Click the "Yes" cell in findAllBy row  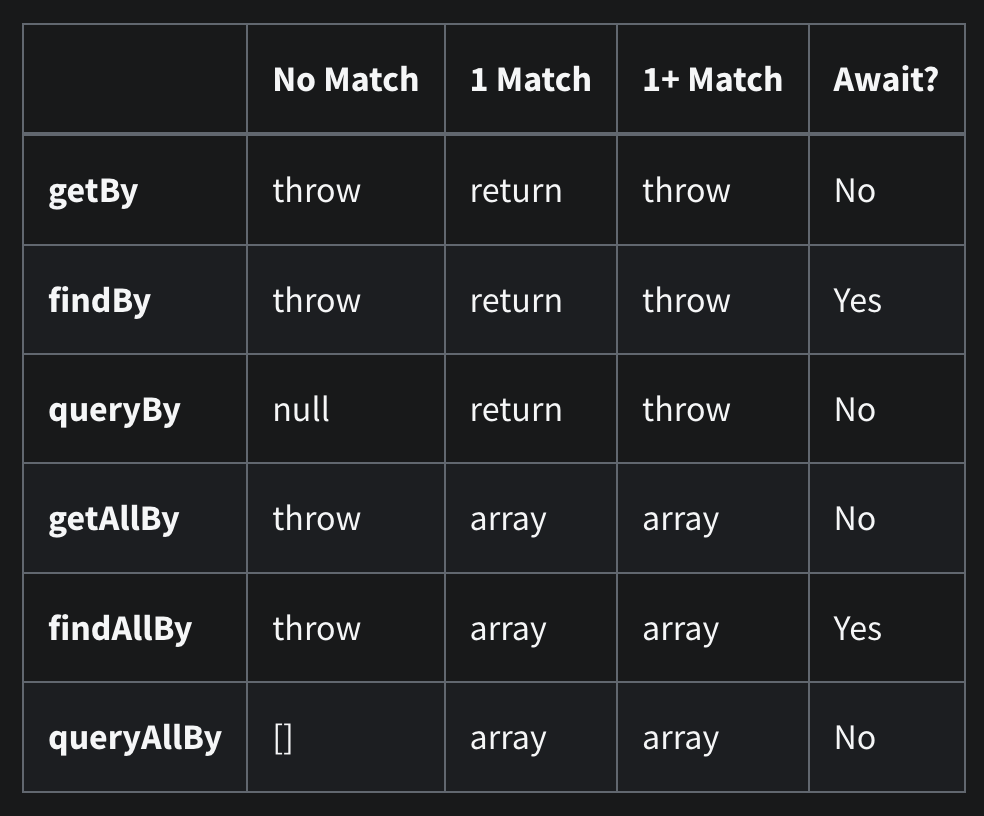coord(857,629)
